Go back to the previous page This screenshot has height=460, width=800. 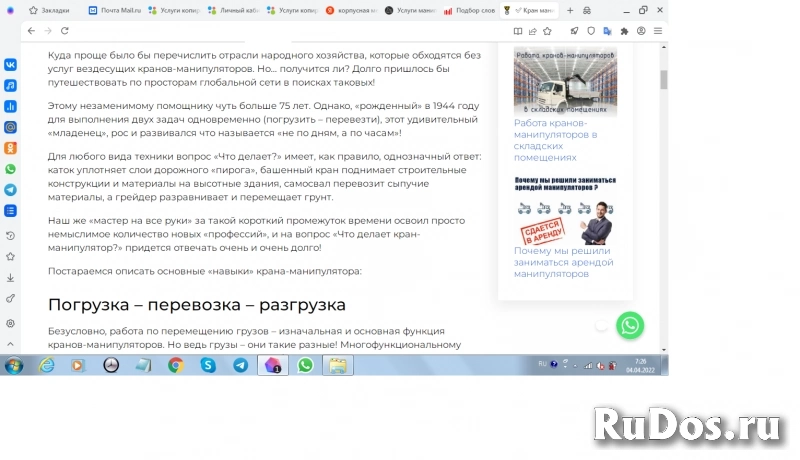tap(31, 31)
